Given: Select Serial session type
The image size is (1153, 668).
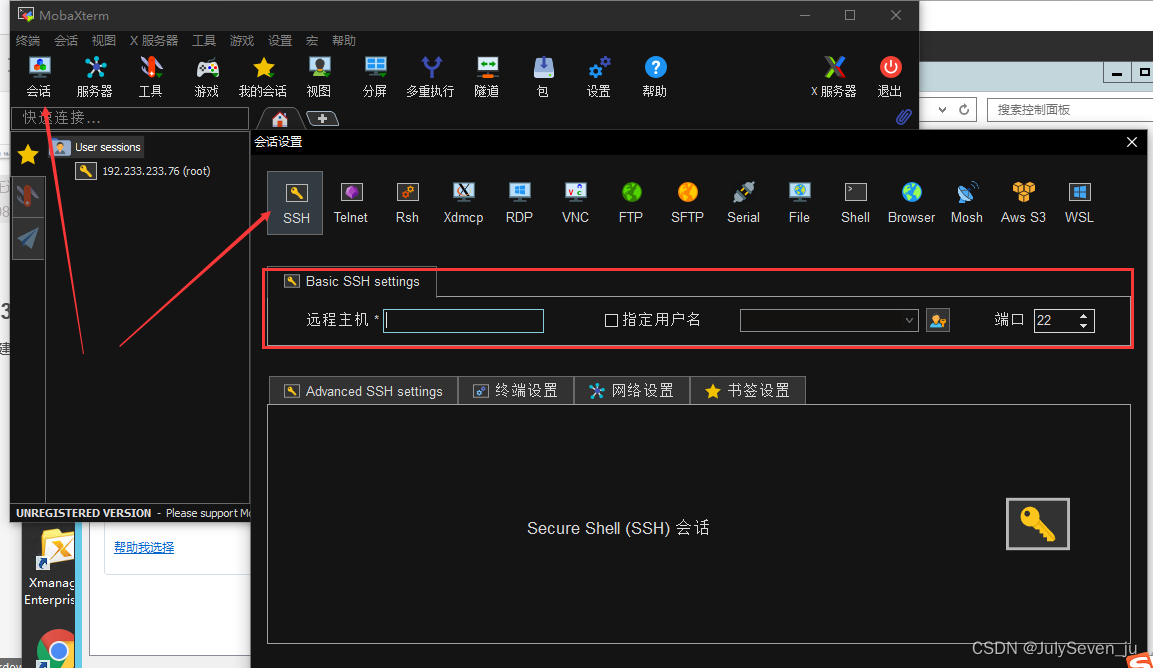Looking at the screenshot, I should point(743,203).
